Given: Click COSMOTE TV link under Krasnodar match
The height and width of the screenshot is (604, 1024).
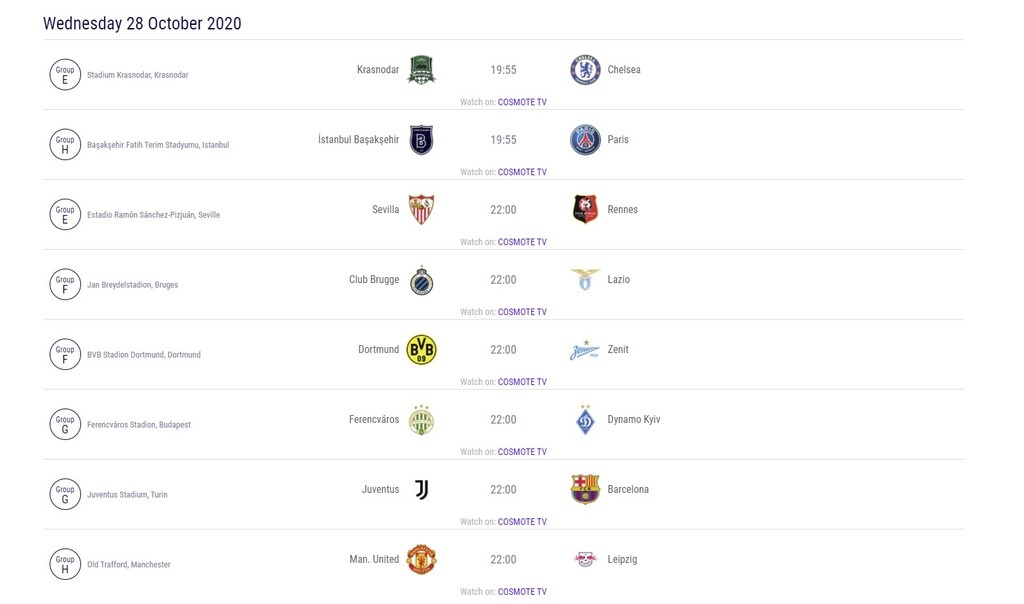Looking at the screenshot, I should 521,101.
